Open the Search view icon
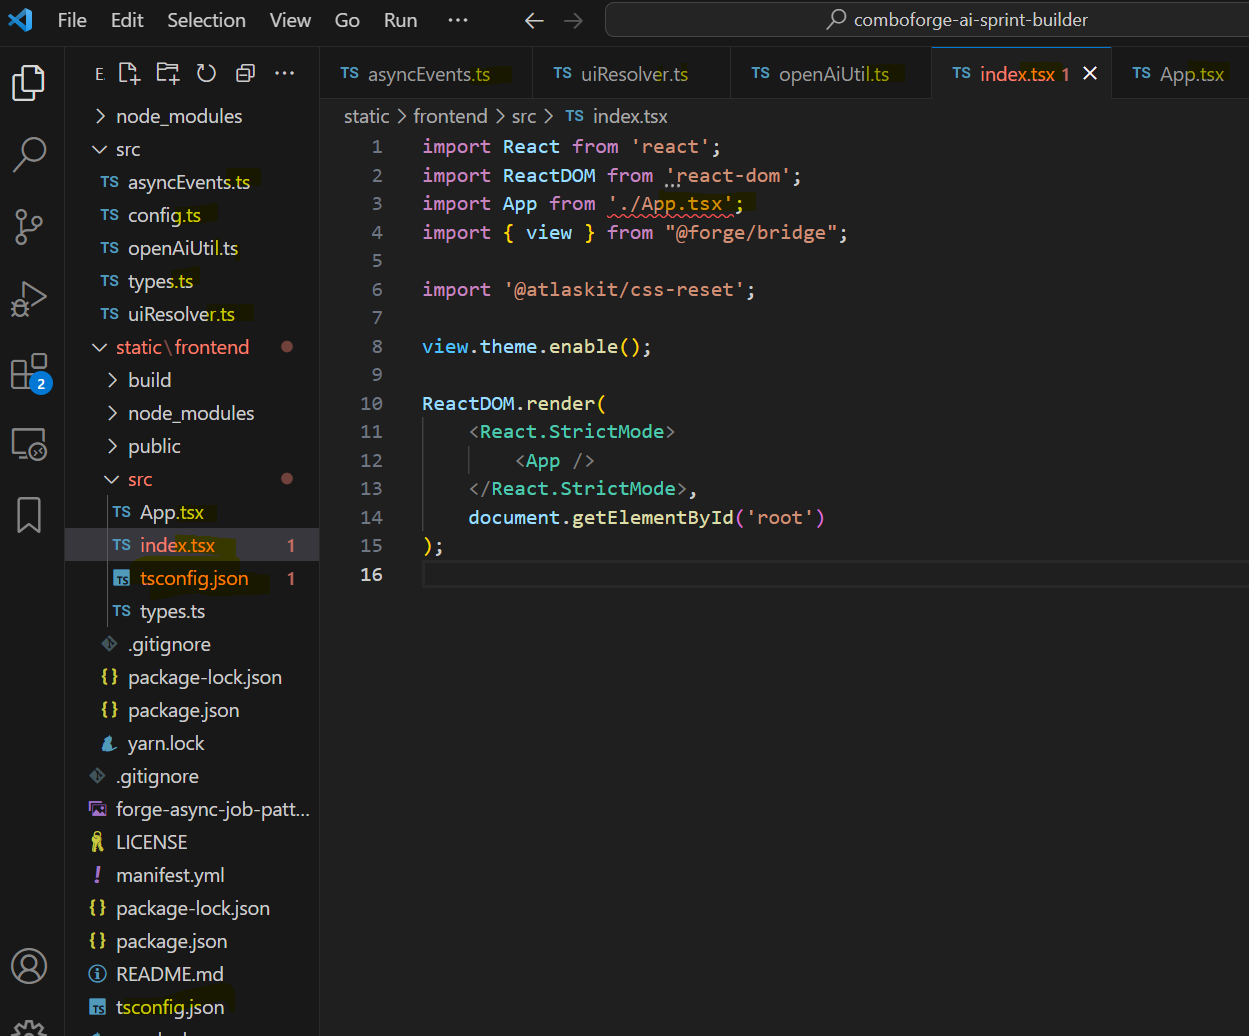Screen dimensions: 1249x1036 (x=29, y=154)
